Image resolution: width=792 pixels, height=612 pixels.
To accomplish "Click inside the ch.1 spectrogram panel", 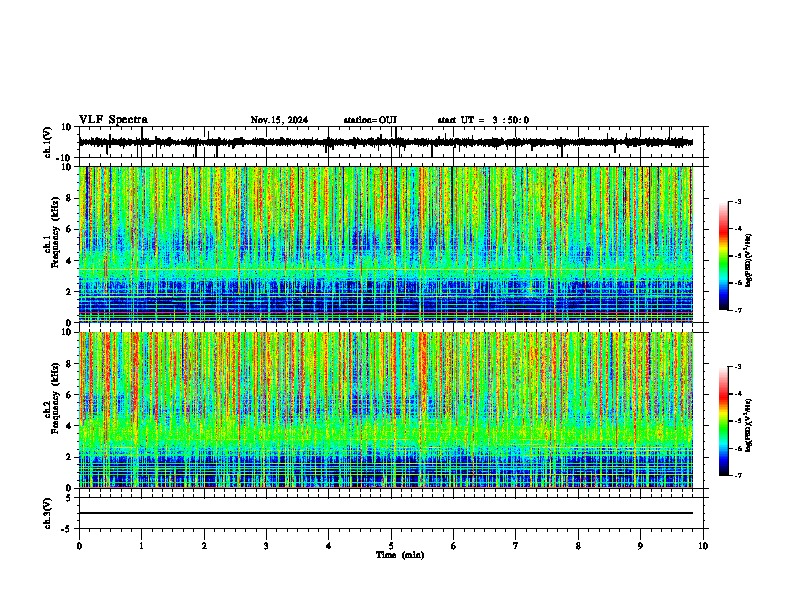I will point(385,244).
